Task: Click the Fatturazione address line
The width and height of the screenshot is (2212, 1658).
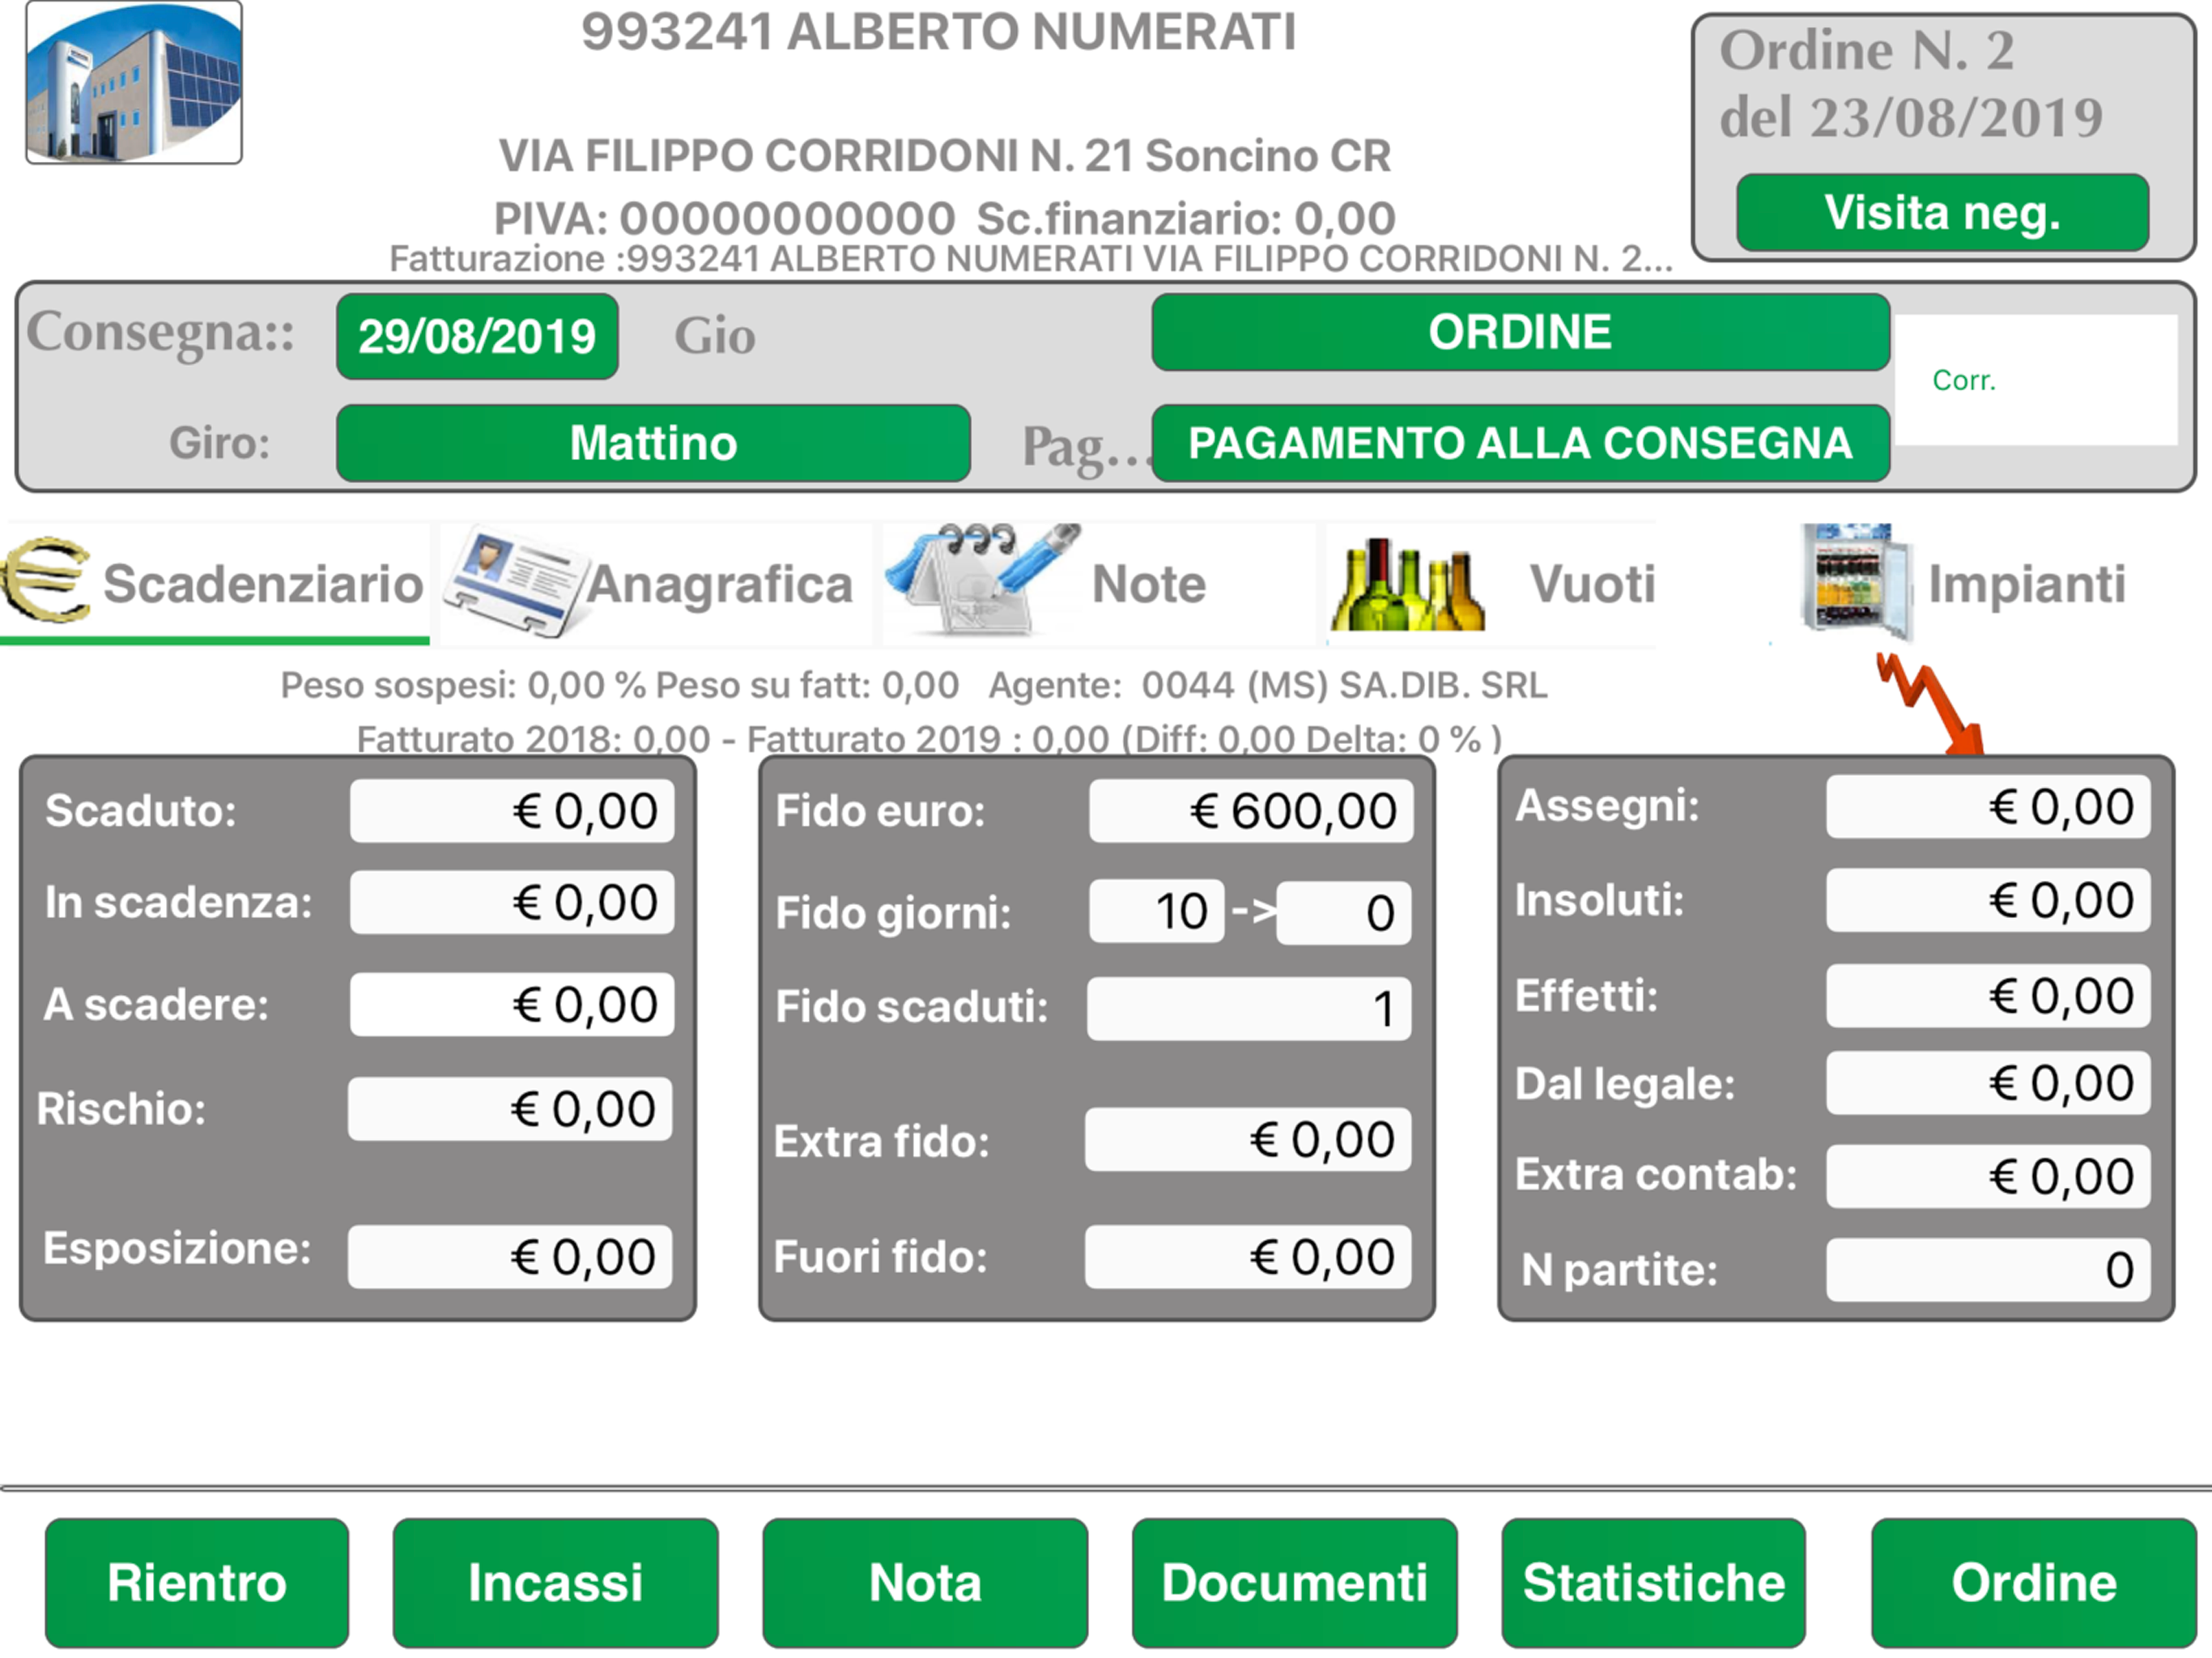Action: tap(1031, 259)
